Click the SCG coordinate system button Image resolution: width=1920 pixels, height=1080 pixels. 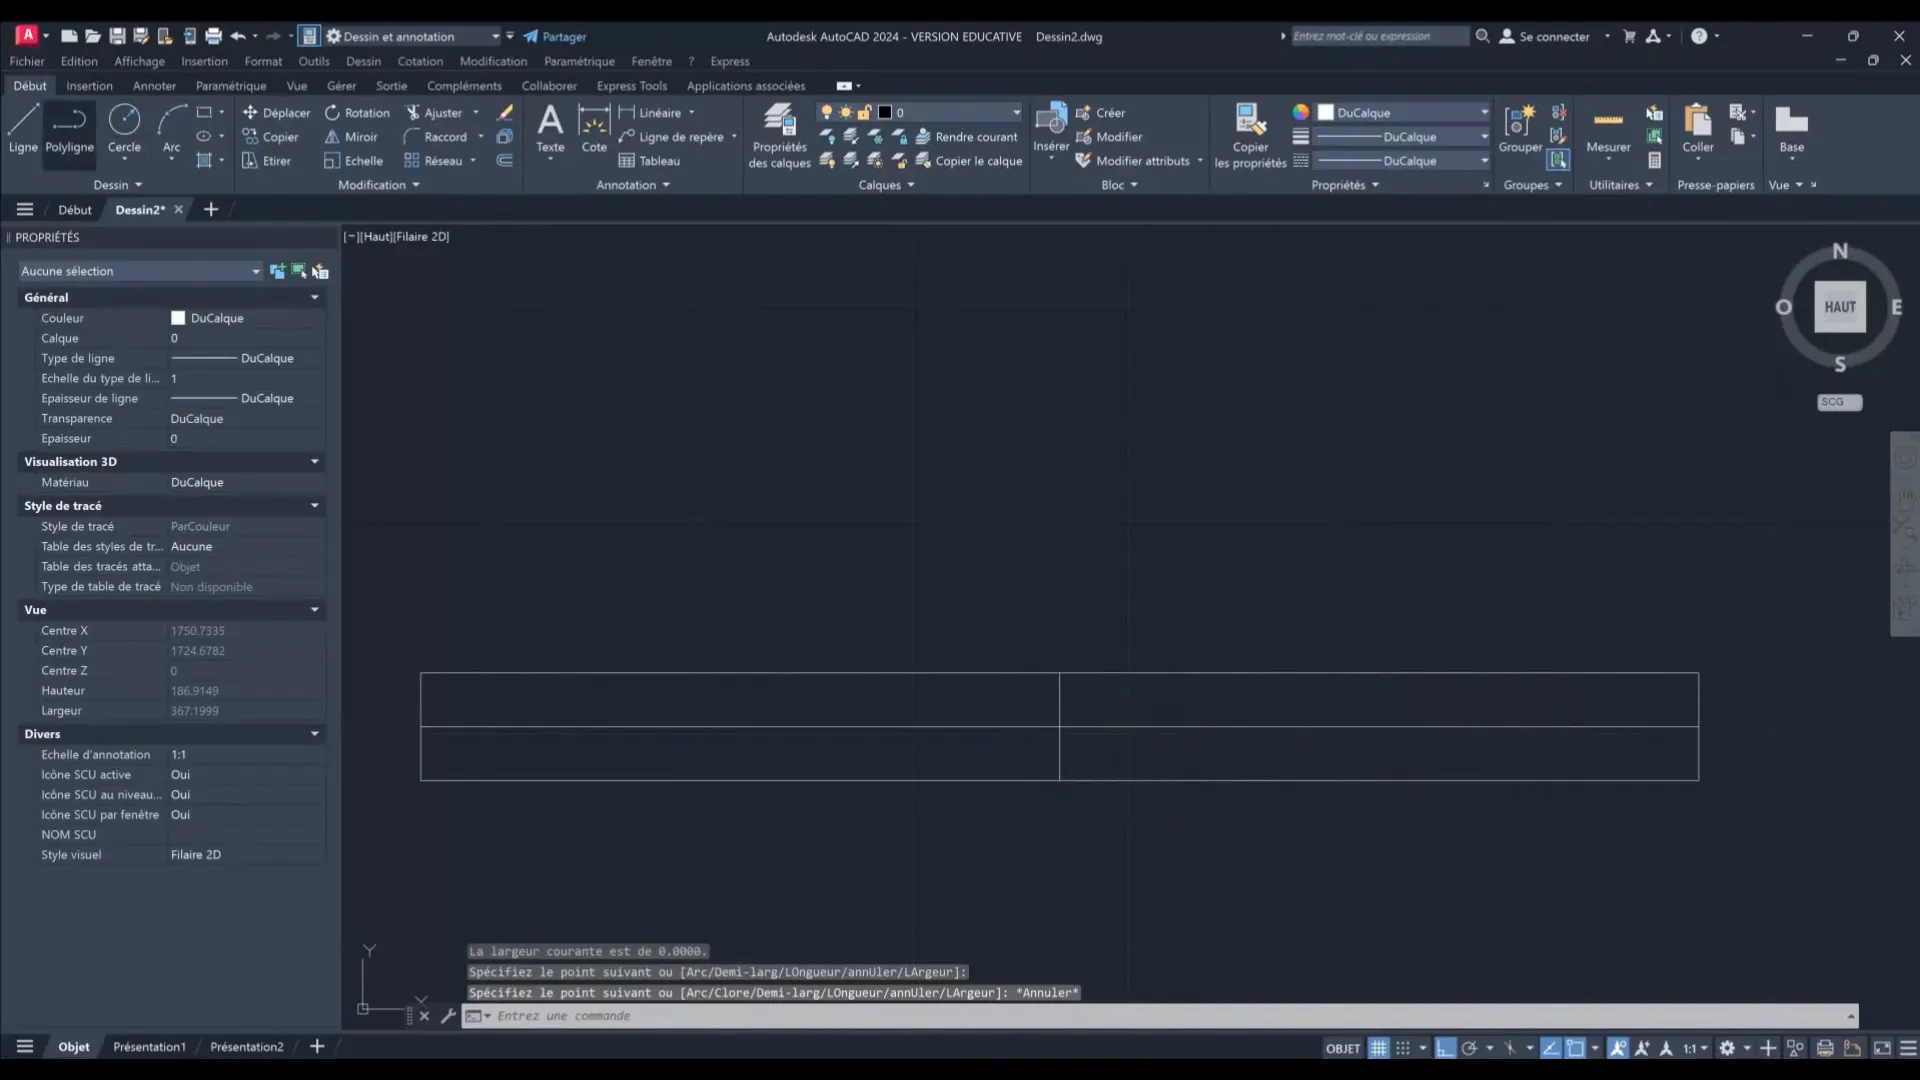click(1839, 402)
